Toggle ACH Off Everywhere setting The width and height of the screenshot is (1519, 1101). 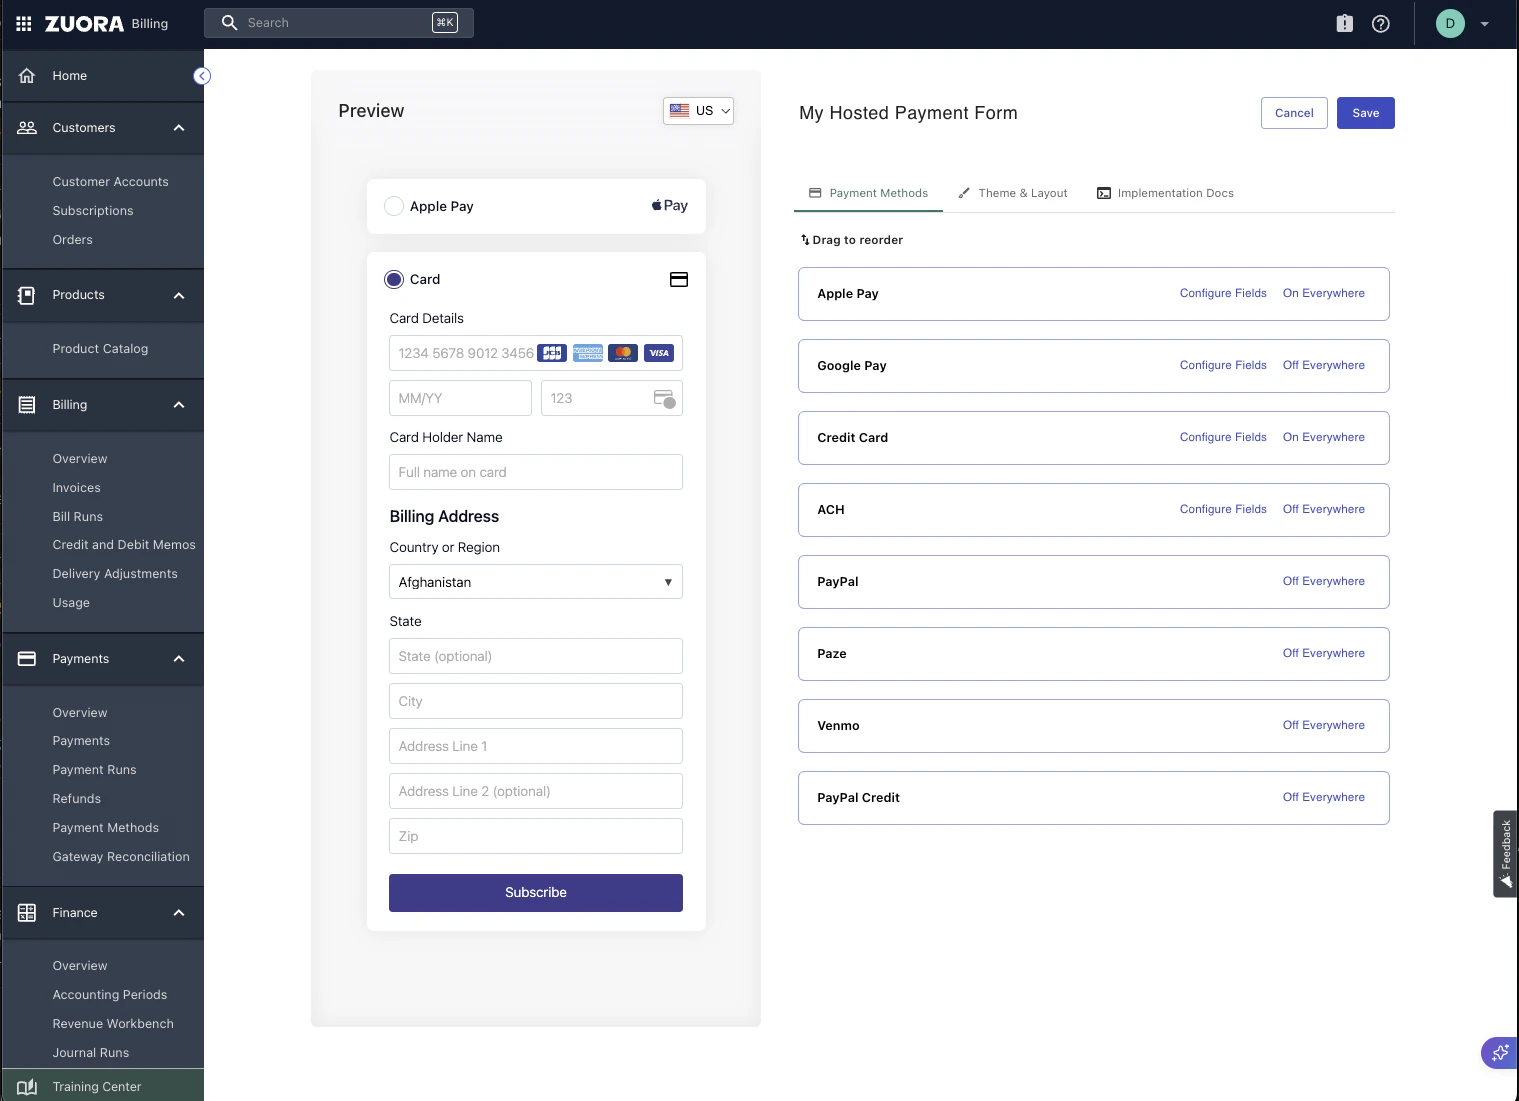tap(1324, 509)
